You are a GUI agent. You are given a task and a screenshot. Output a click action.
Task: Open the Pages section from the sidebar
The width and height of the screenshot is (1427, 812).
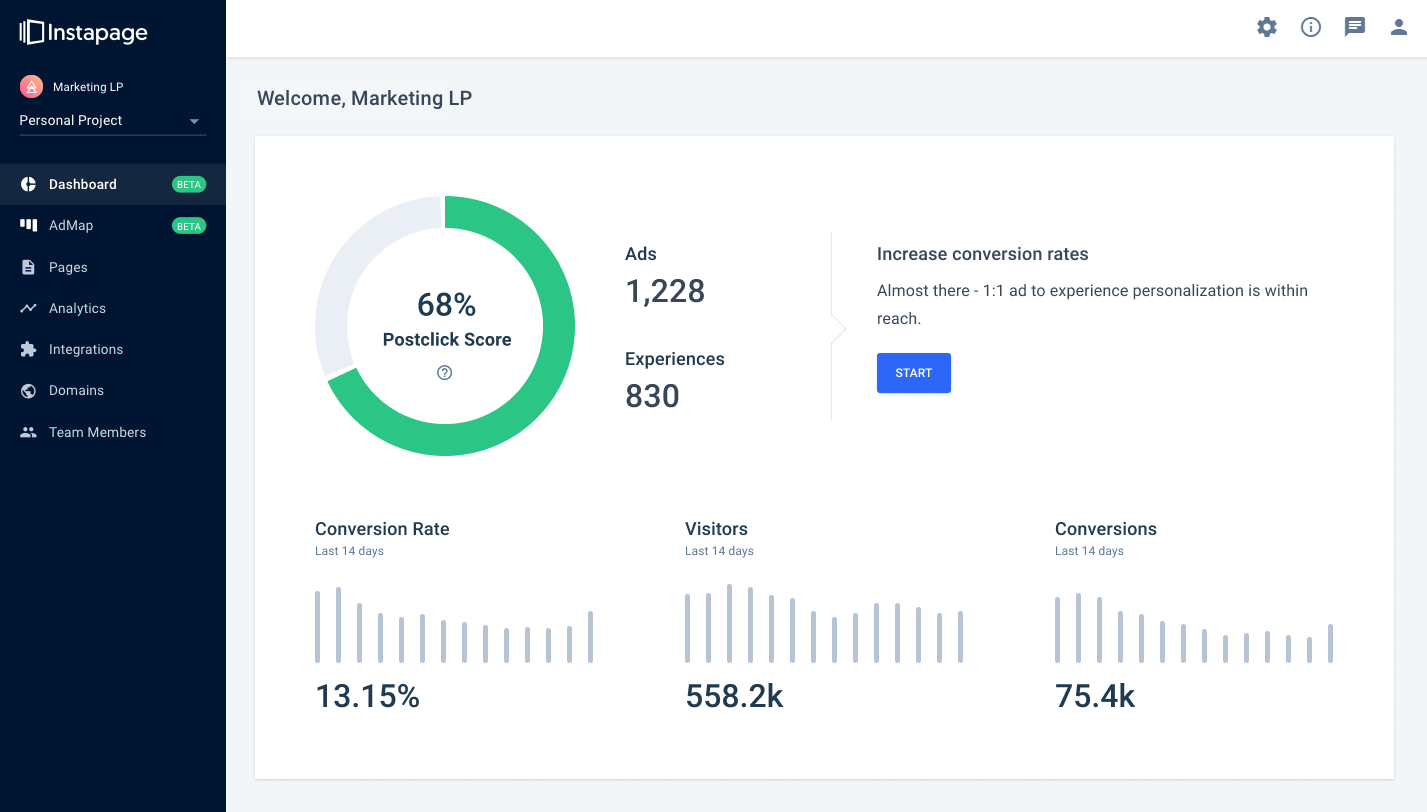point(66,266)
